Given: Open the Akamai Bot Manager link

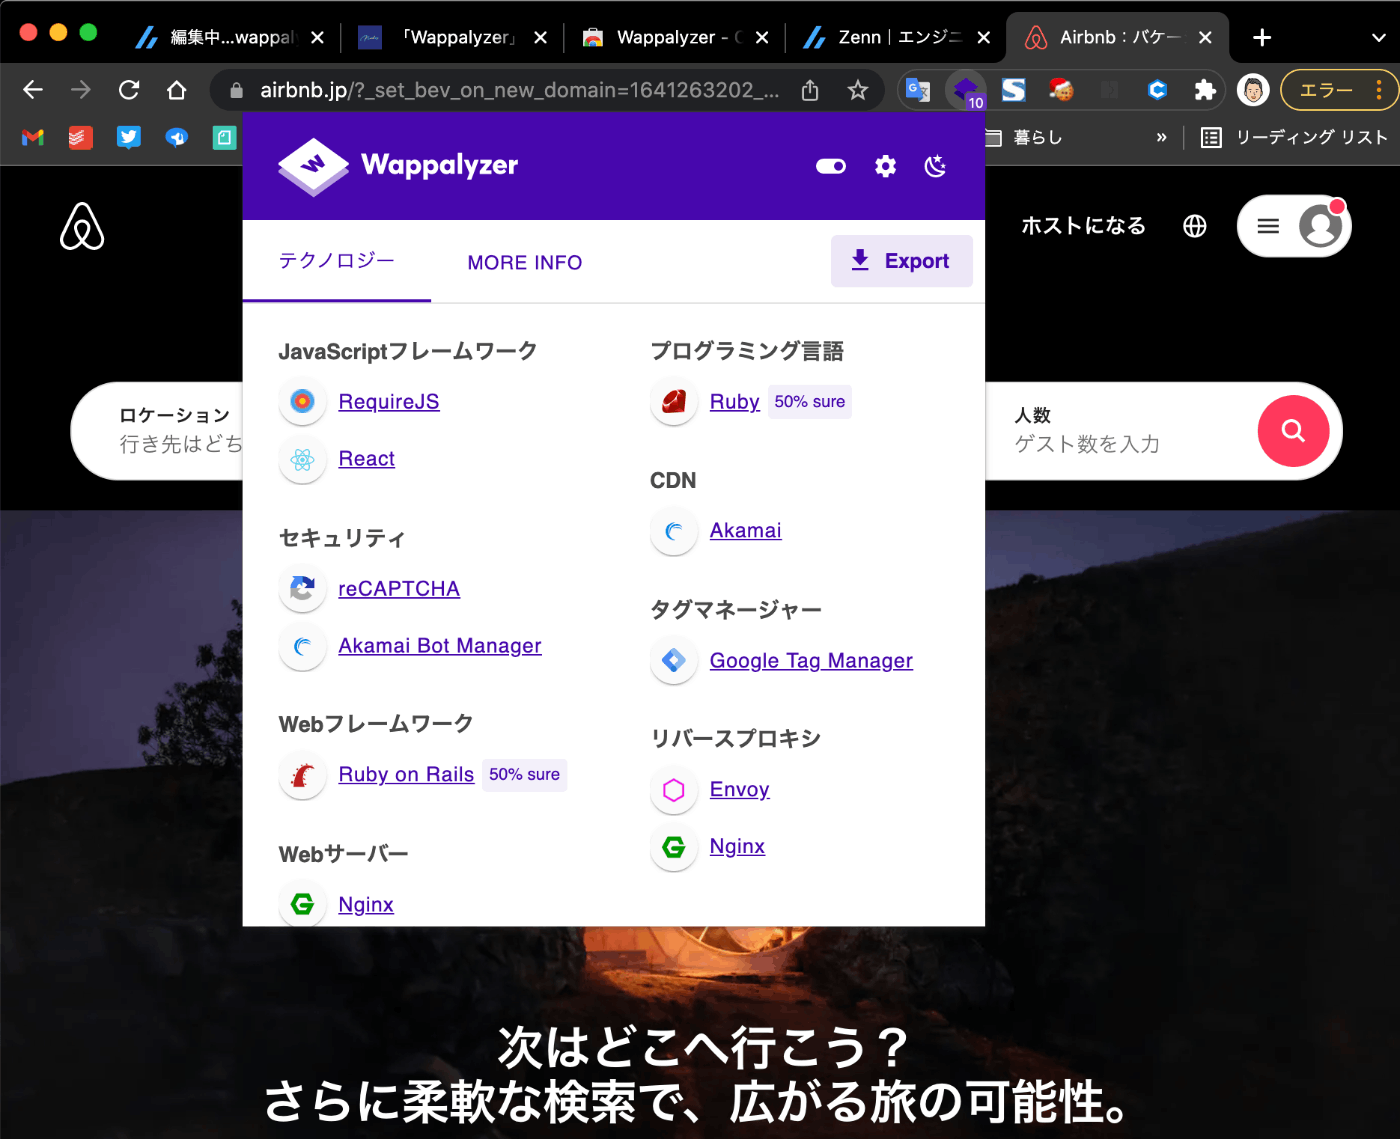Looking at the screenshot, I should 439,646.
